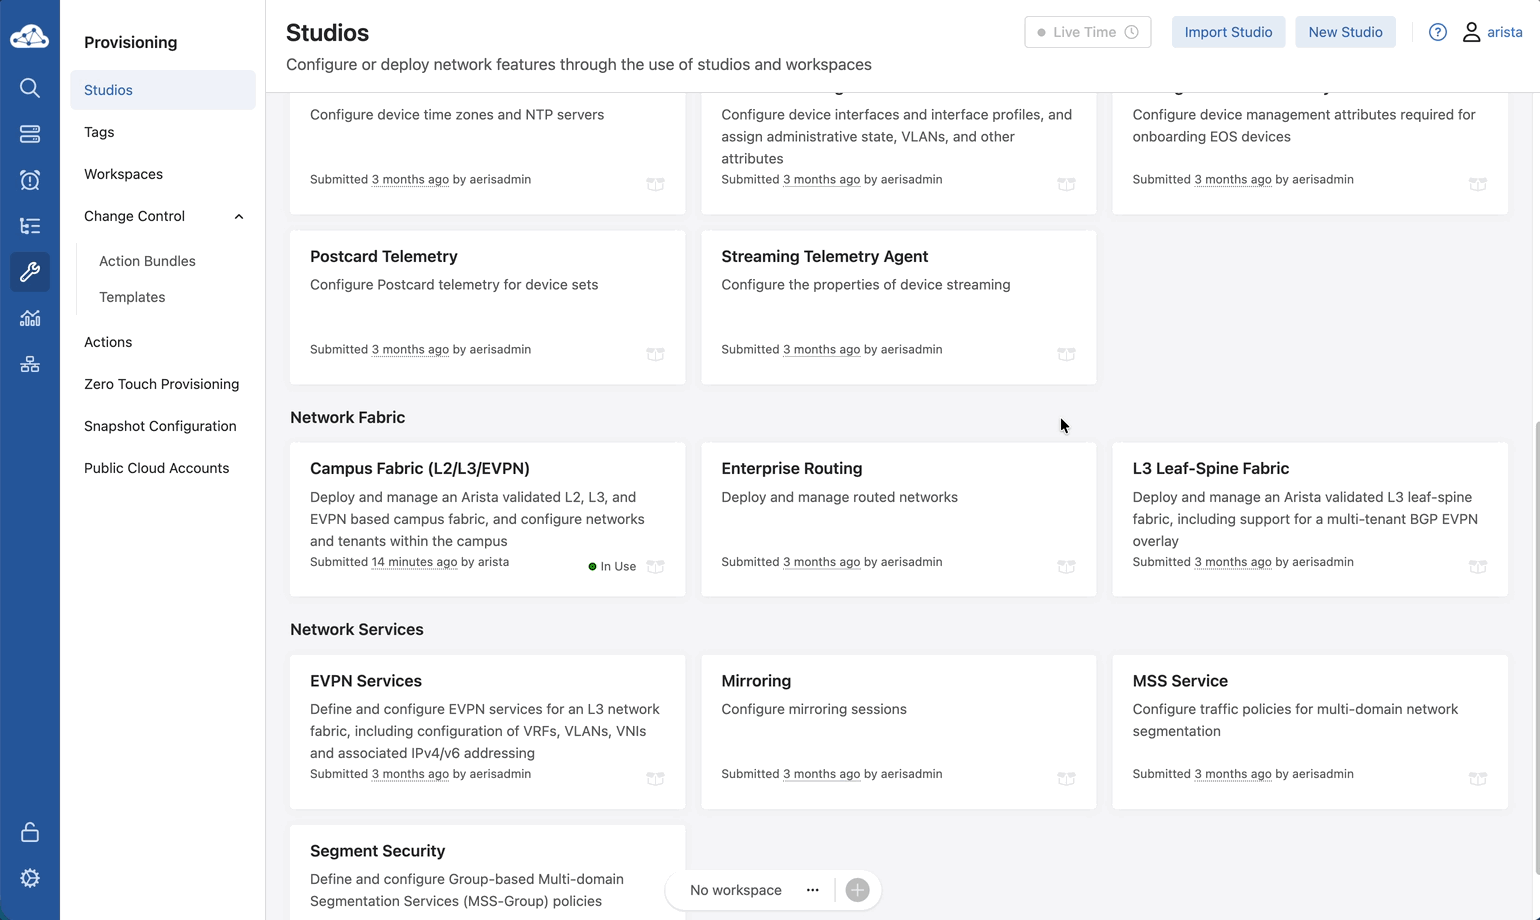Image resolution: width=1540 pixels, height=920 pixels.
Task: Click package icon on Mirroring card
Action: tap(1066, 778)
